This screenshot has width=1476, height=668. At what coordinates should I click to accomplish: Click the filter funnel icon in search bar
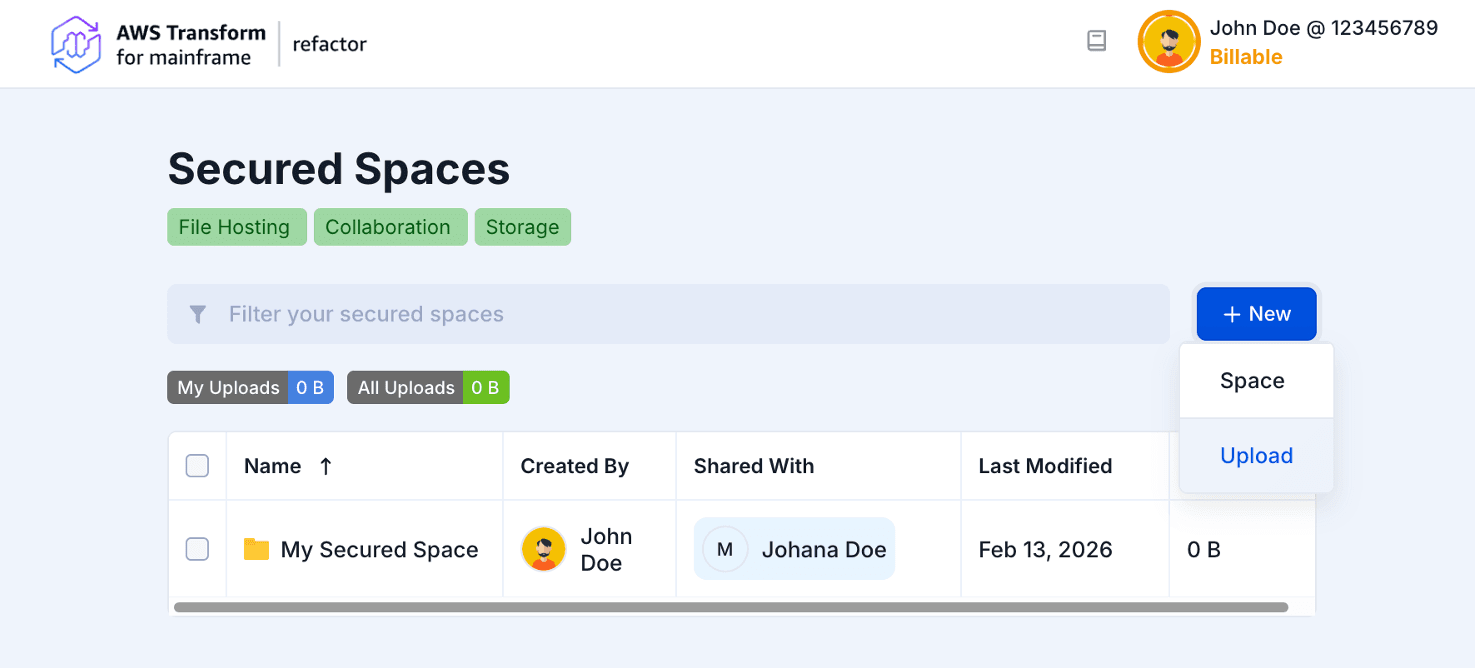(x=197, y=314)
